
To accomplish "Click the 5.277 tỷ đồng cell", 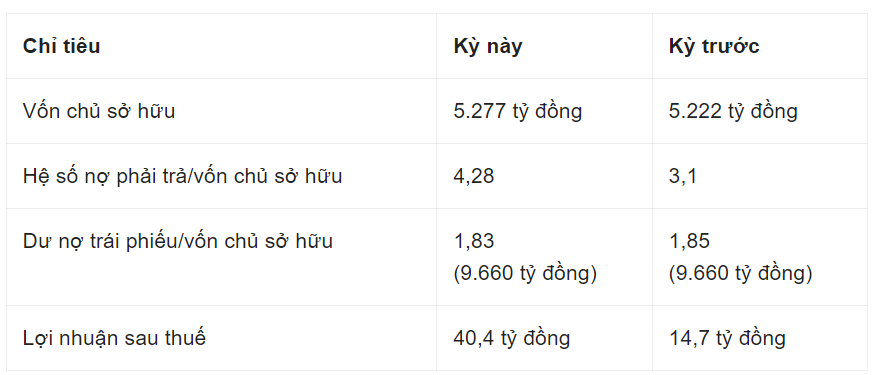I will point(517,111).
